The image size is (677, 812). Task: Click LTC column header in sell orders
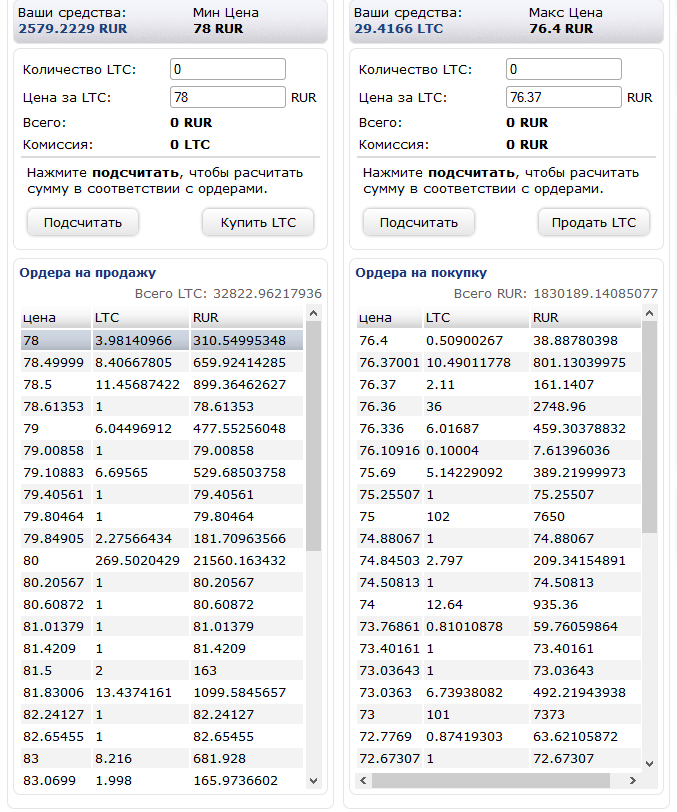pos(140,317)
